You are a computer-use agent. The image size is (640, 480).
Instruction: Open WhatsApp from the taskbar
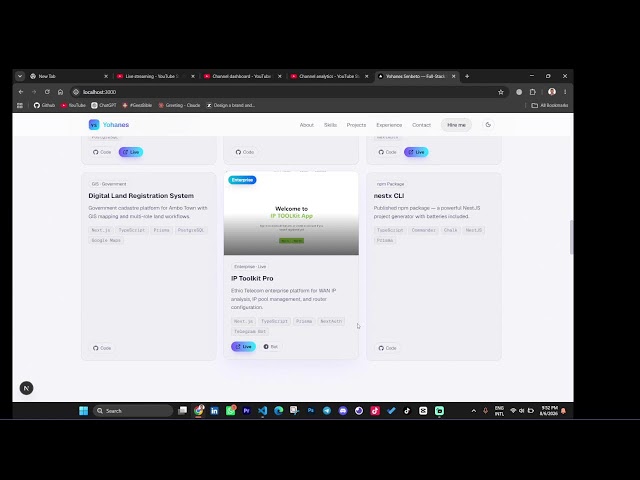coord(231,411)
